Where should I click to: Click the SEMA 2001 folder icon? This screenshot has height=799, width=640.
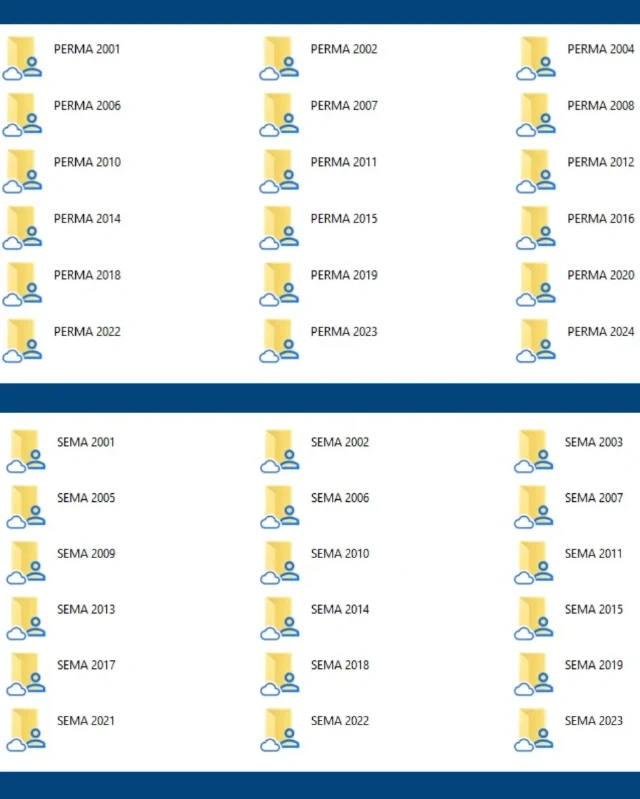(x=26, y=450)
